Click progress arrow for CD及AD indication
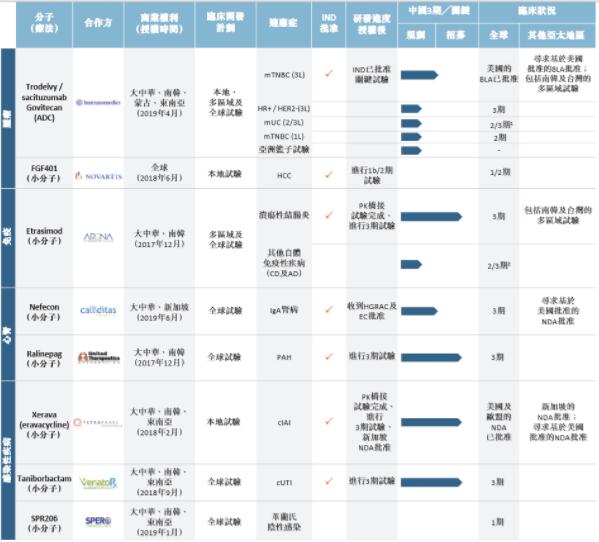The height and width of the screenshot is (542, 599). [411, 264]
